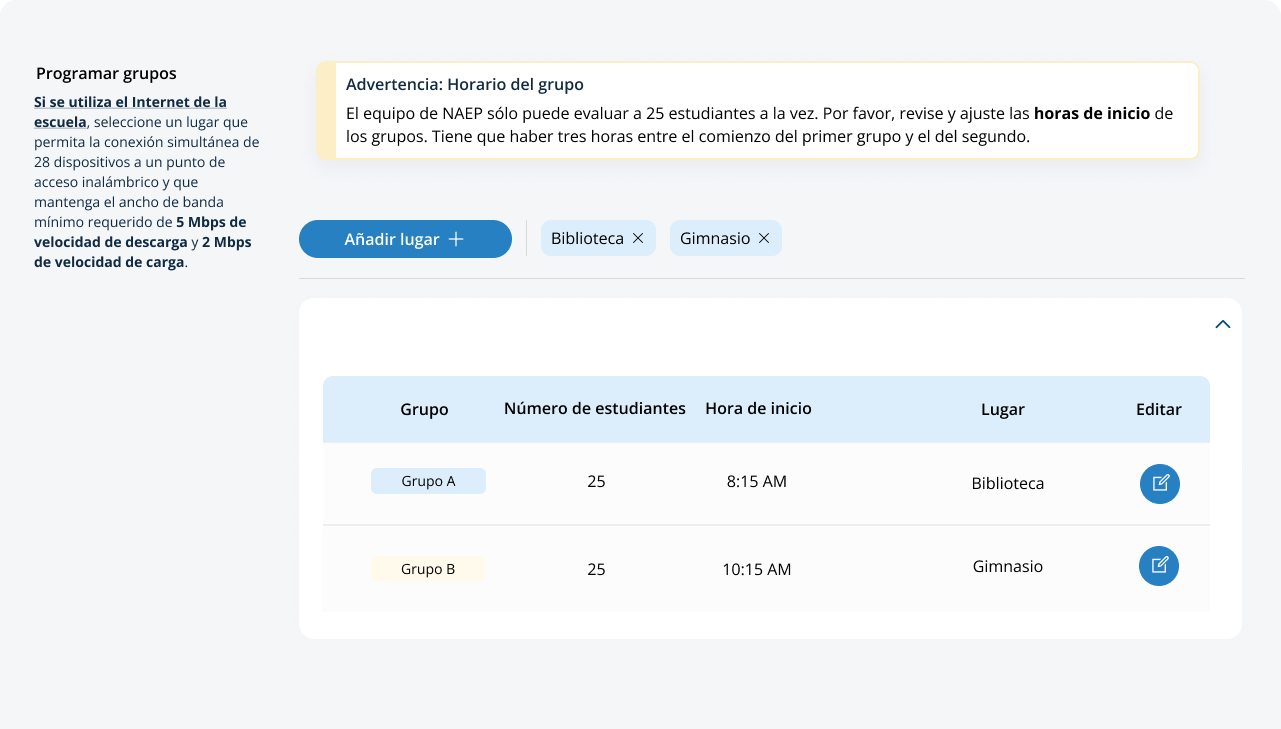Select the Biblioteca location chip label
The width and height of the screenshot is (1281, 729).
click(587, 239)
